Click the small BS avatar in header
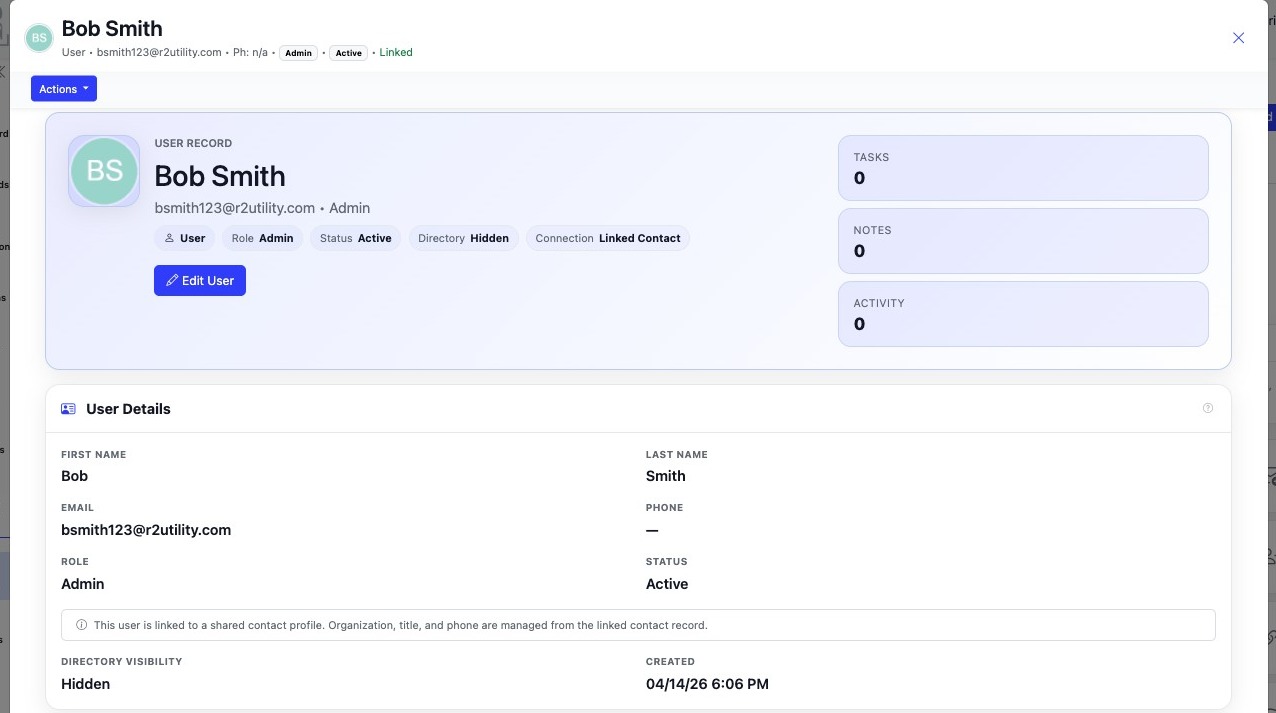This screenshot has width=1276, height=713. (39, 38)
